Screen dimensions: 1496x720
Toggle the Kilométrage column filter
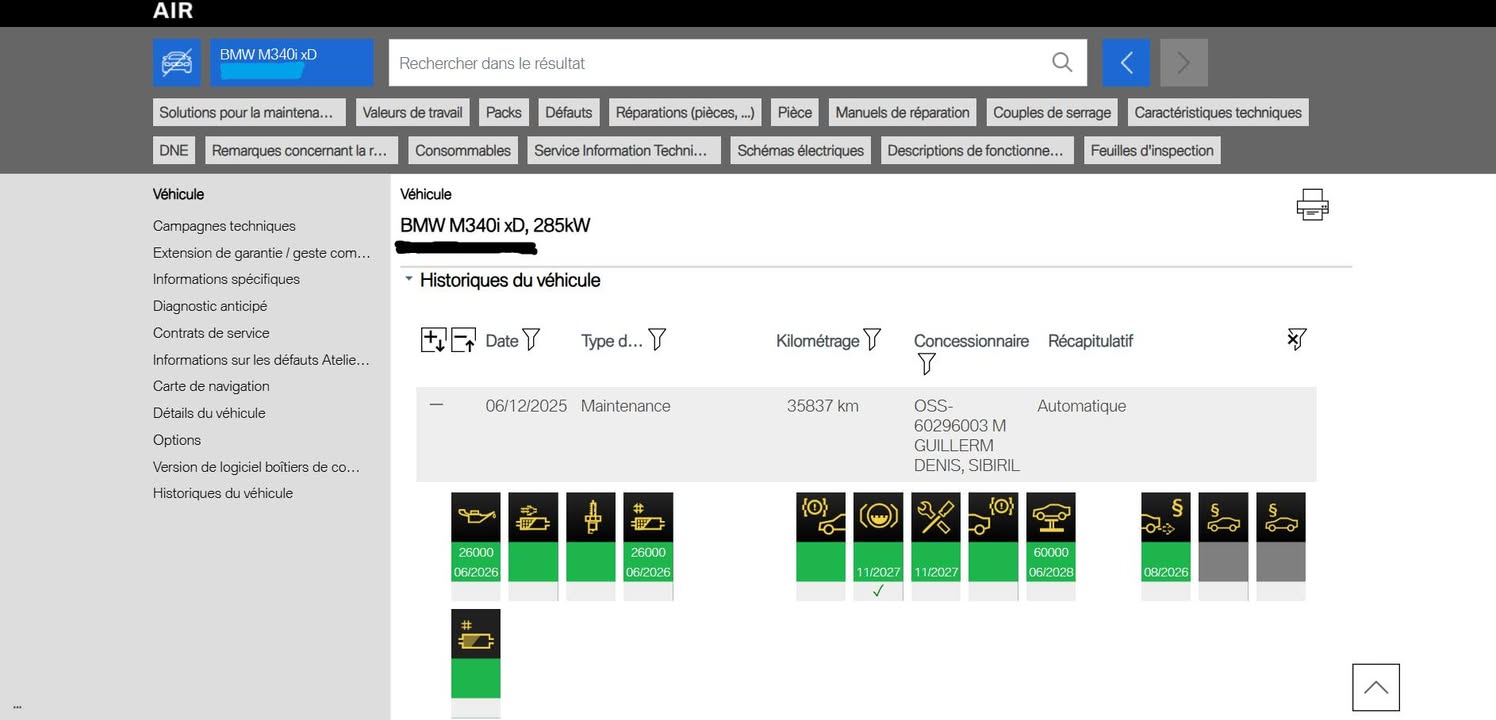click(872, 340)
